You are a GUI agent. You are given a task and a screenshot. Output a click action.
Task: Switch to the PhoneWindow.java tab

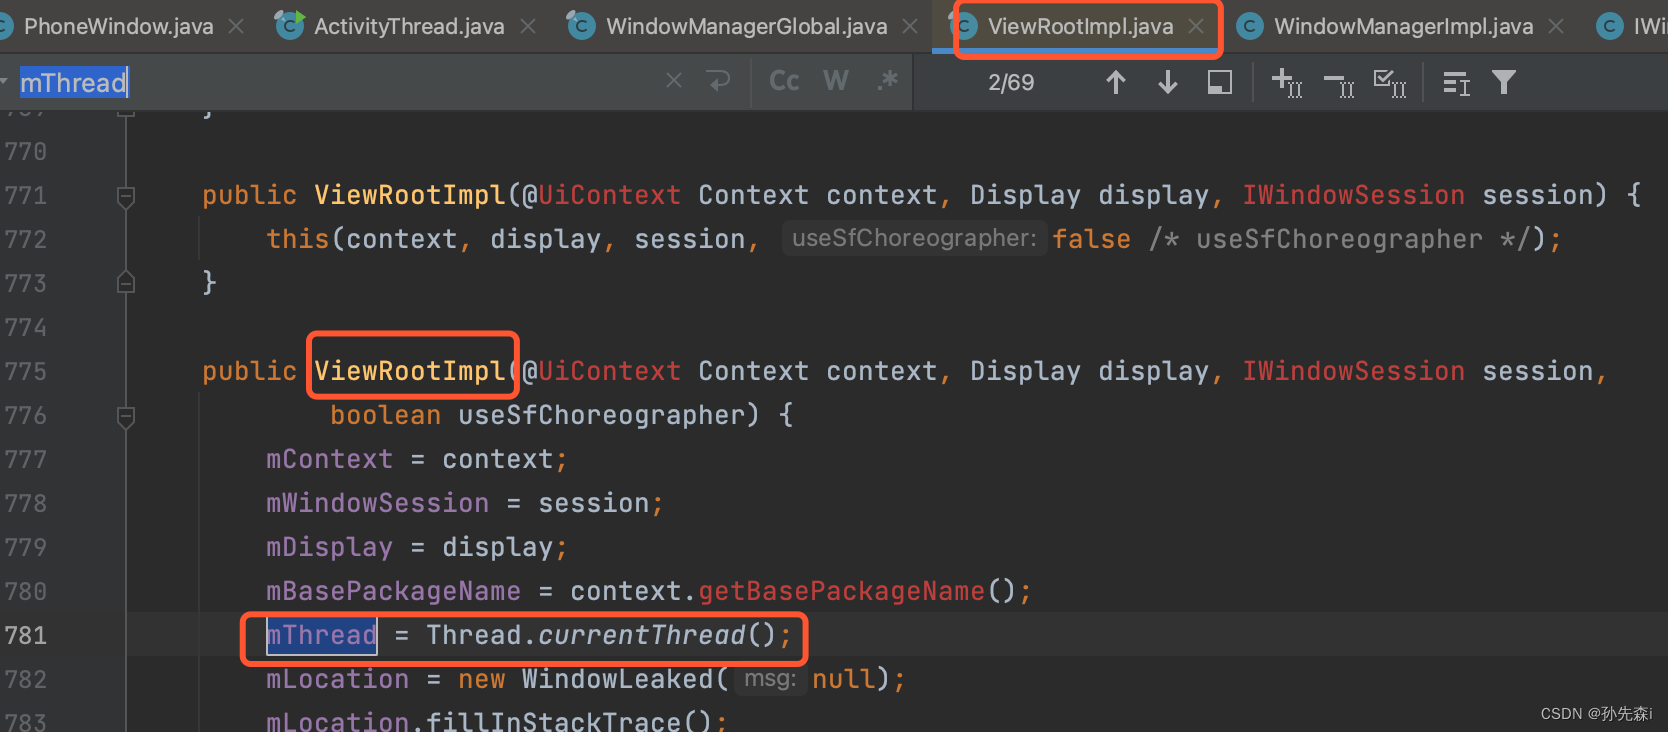pyautogui.click(x=118, y=26)
